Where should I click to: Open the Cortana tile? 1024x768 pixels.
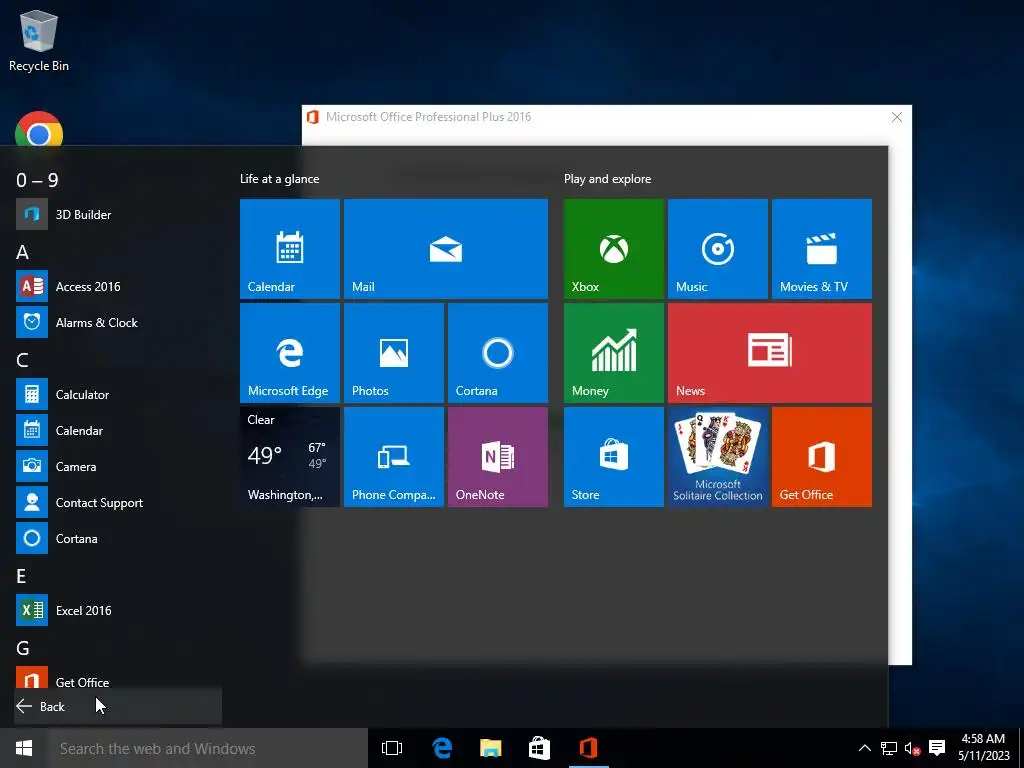pyautogui.click(x=498, y=353)
